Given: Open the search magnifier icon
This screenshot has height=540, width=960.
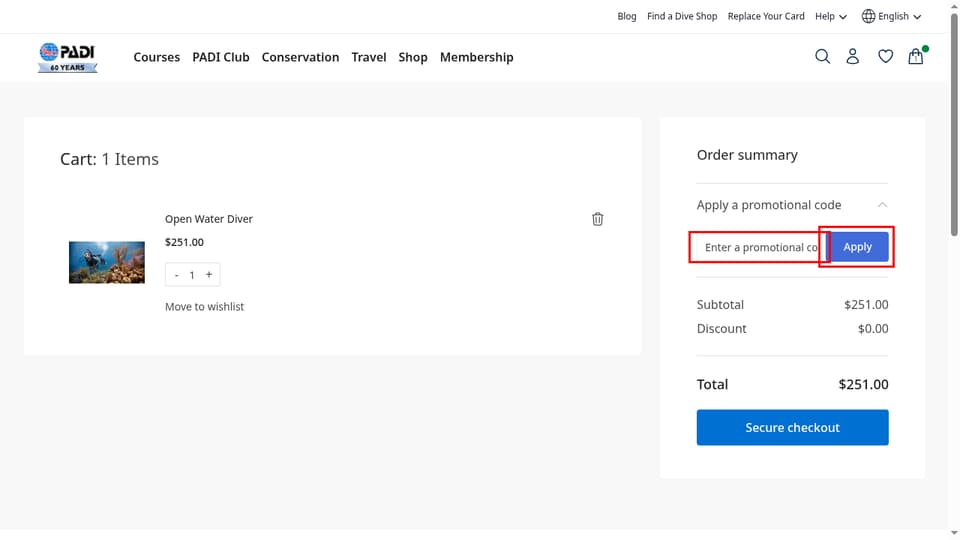Looking at the screenshot, I should click(x=822, y=56).
